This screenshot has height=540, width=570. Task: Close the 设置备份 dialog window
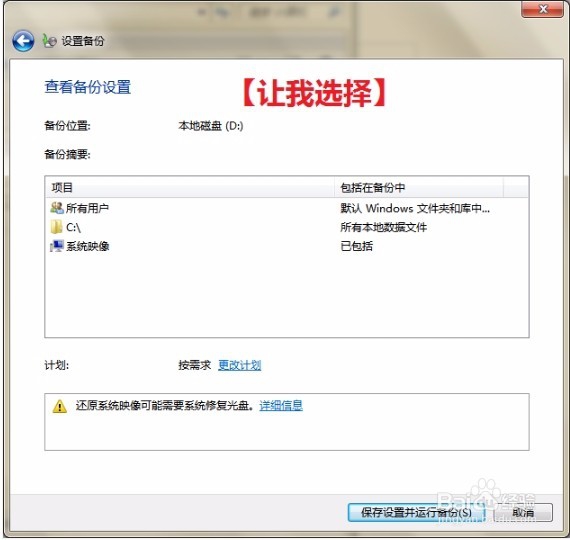542,9
